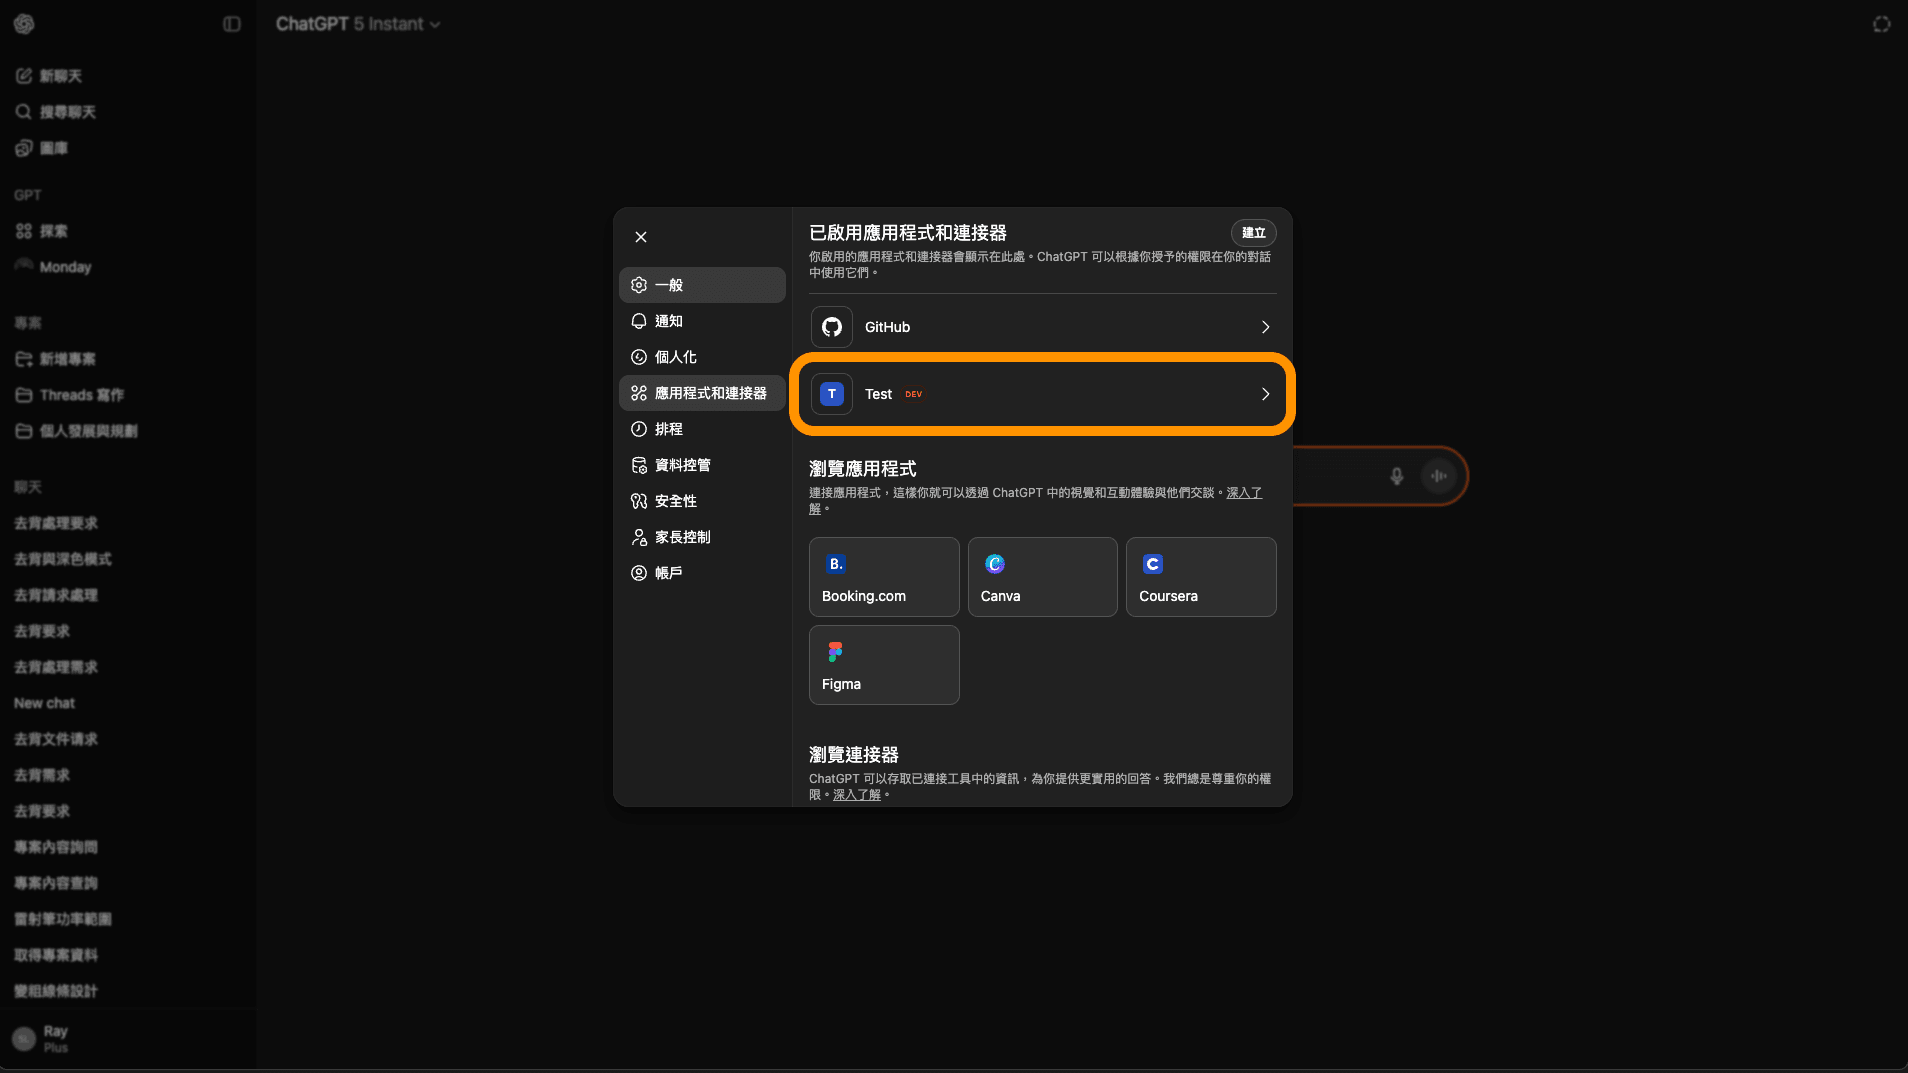
Task: Click the microphone icon in input bar
Action: pyautogui.click(x=1397, y=476)
